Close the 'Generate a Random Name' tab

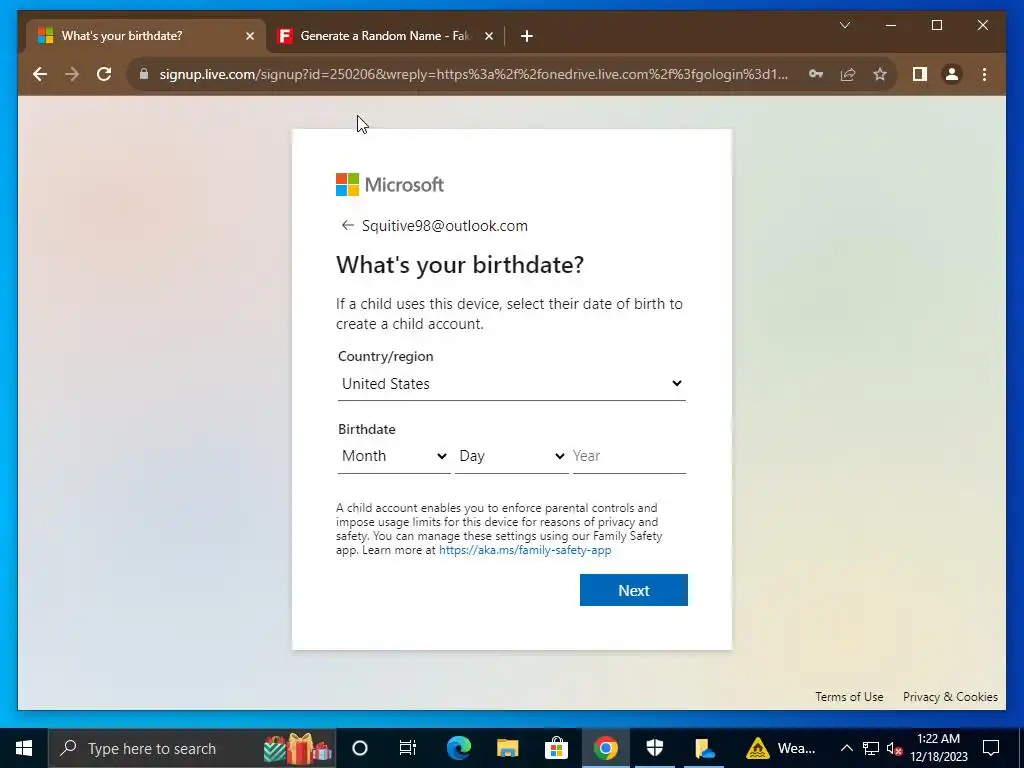pyautogui.click(x=488, y=36)
